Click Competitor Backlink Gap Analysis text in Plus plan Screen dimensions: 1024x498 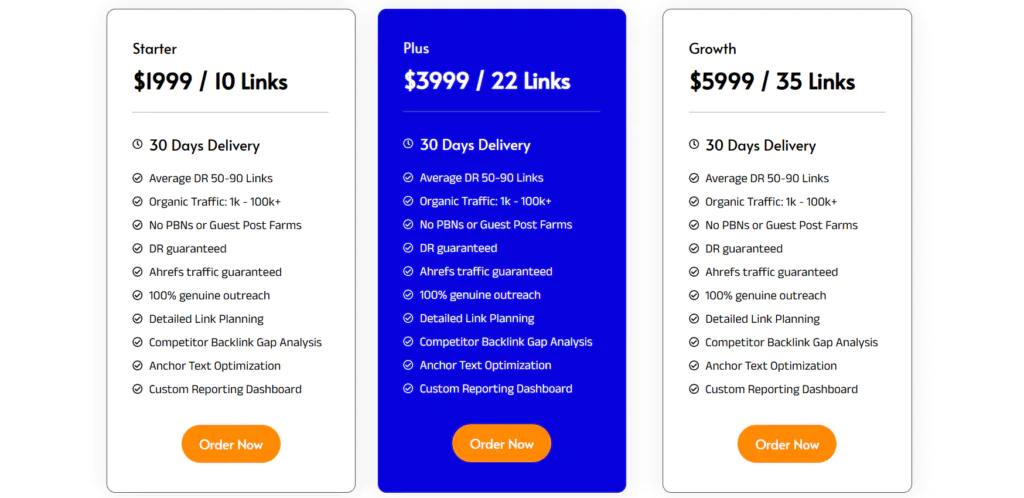pyautogui.click(x=506, y=342)
